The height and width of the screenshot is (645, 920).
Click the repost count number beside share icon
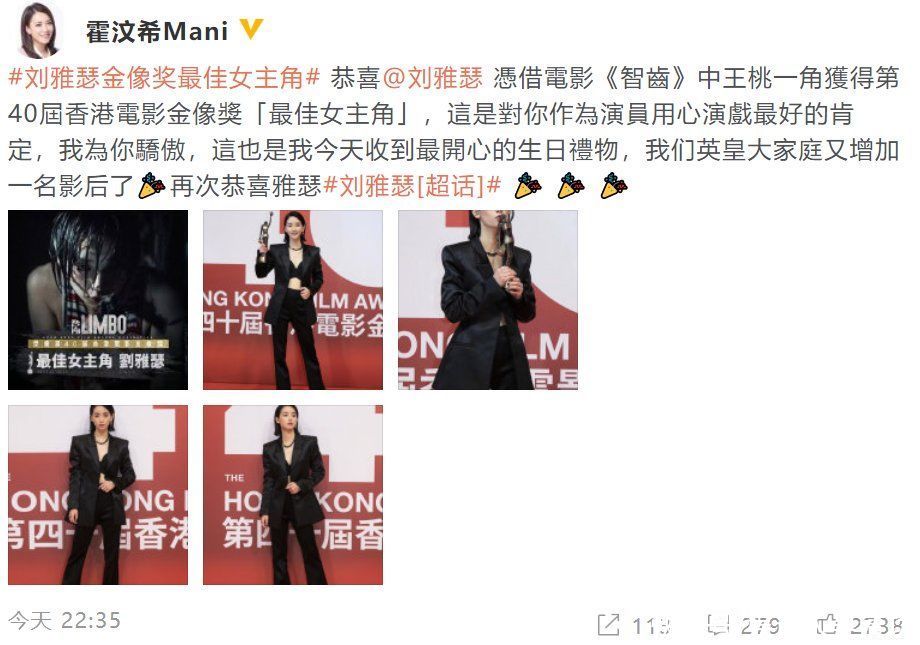click(651, 626)
